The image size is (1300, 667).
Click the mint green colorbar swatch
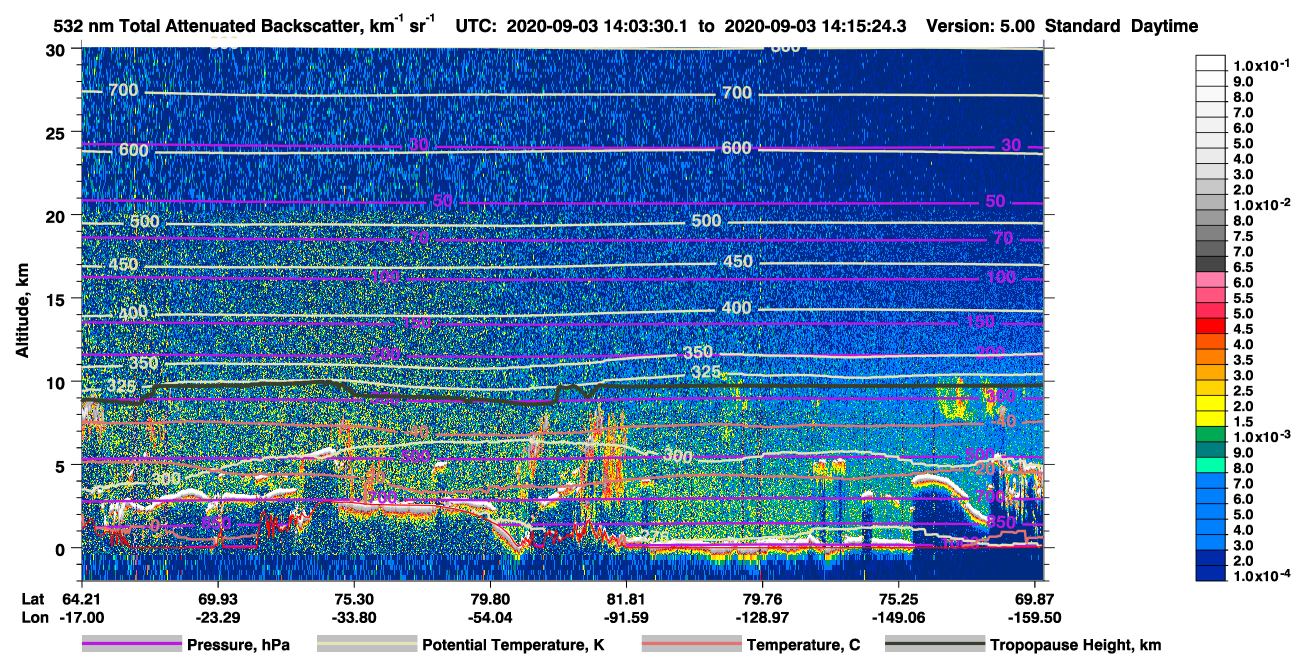1211,465
